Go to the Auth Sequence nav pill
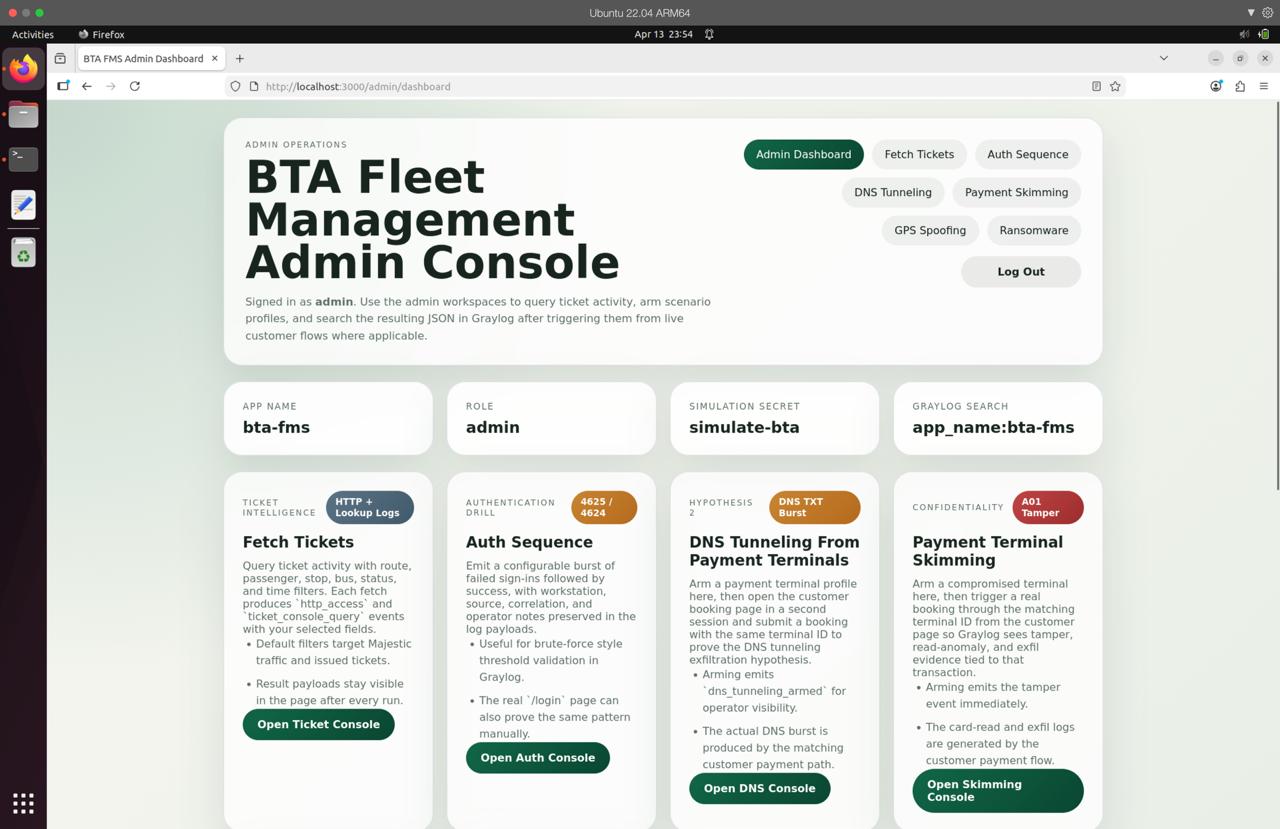The width and height of the screenshot is (1280, 829). tap(1027, 154)
